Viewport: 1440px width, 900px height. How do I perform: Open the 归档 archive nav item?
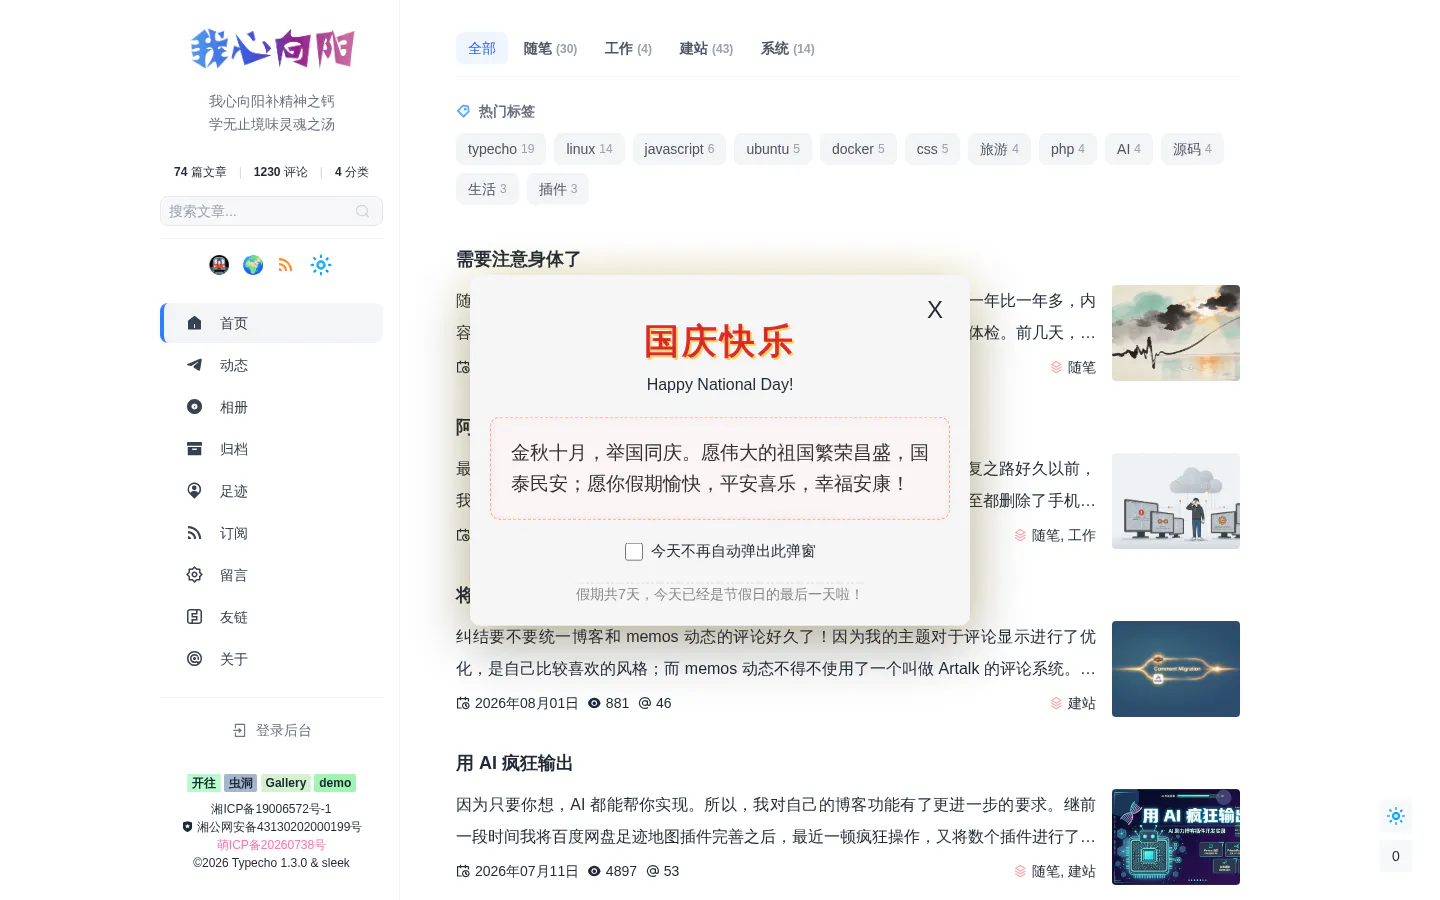pos(272,449)
